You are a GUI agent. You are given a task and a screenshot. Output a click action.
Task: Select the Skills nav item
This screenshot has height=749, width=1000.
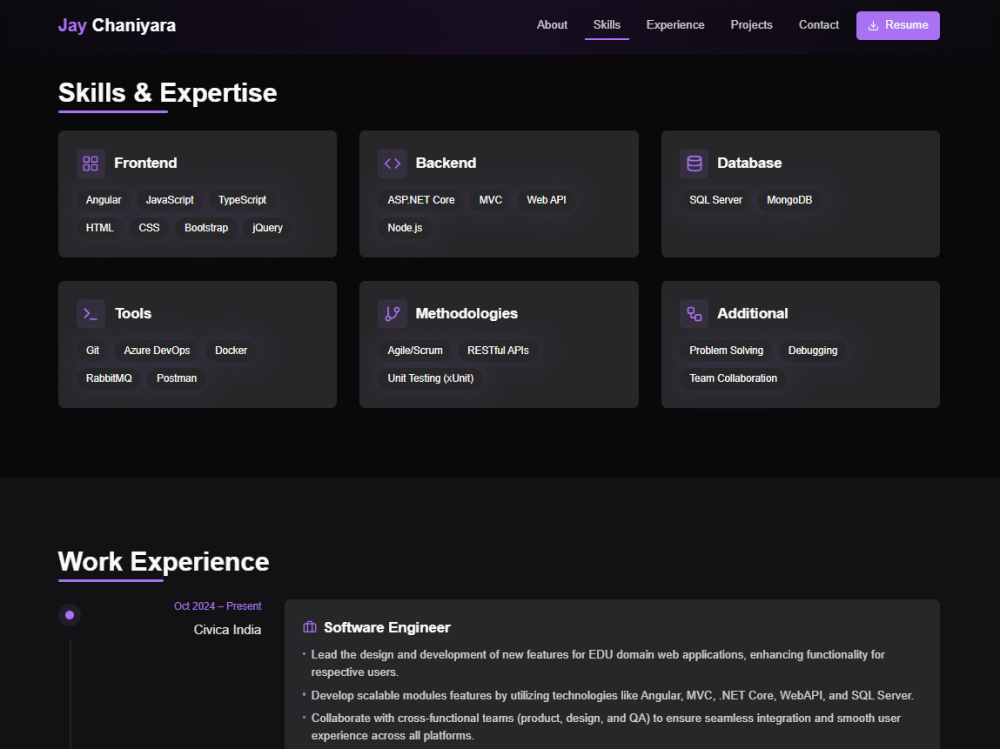point(607,25)
